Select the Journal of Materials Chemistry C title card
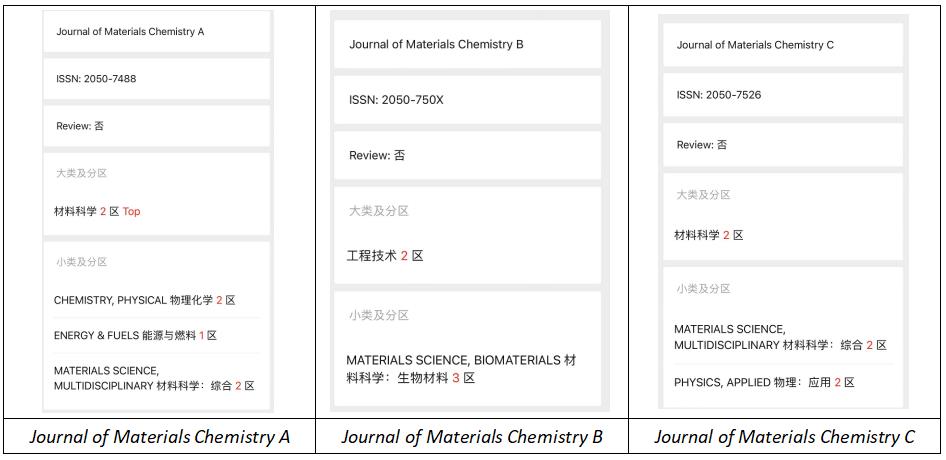The image size is (946, 460). point(783,45)
